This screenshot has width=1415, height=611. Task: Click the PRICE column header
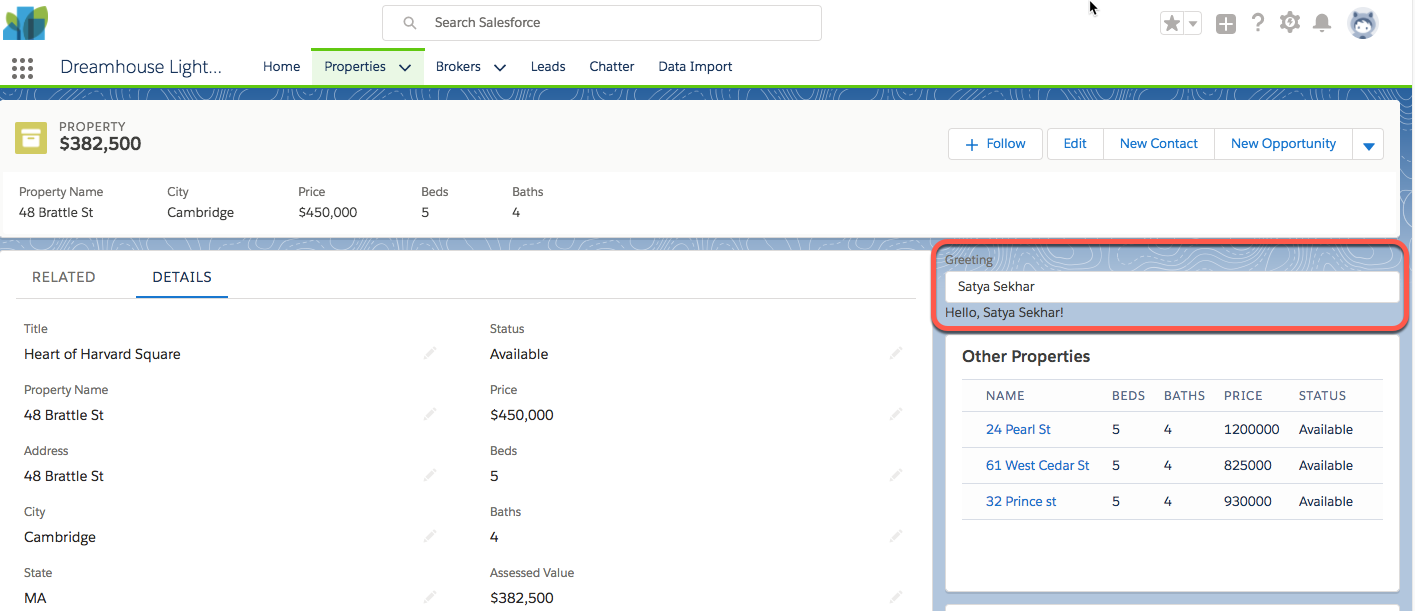1243,396
